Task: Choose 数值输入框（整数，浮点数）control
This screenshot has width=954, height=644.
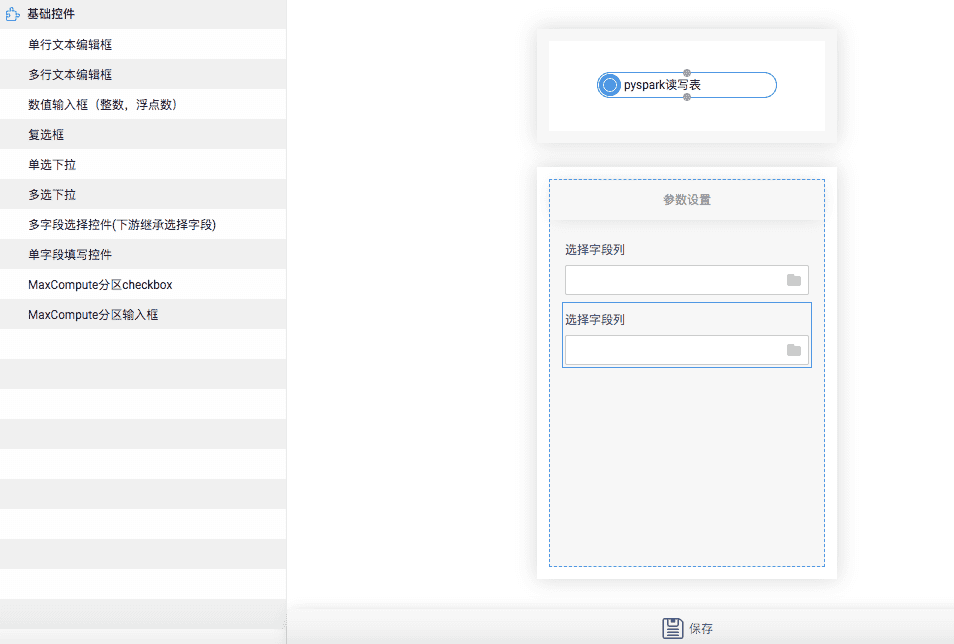Action: (143, 104)
